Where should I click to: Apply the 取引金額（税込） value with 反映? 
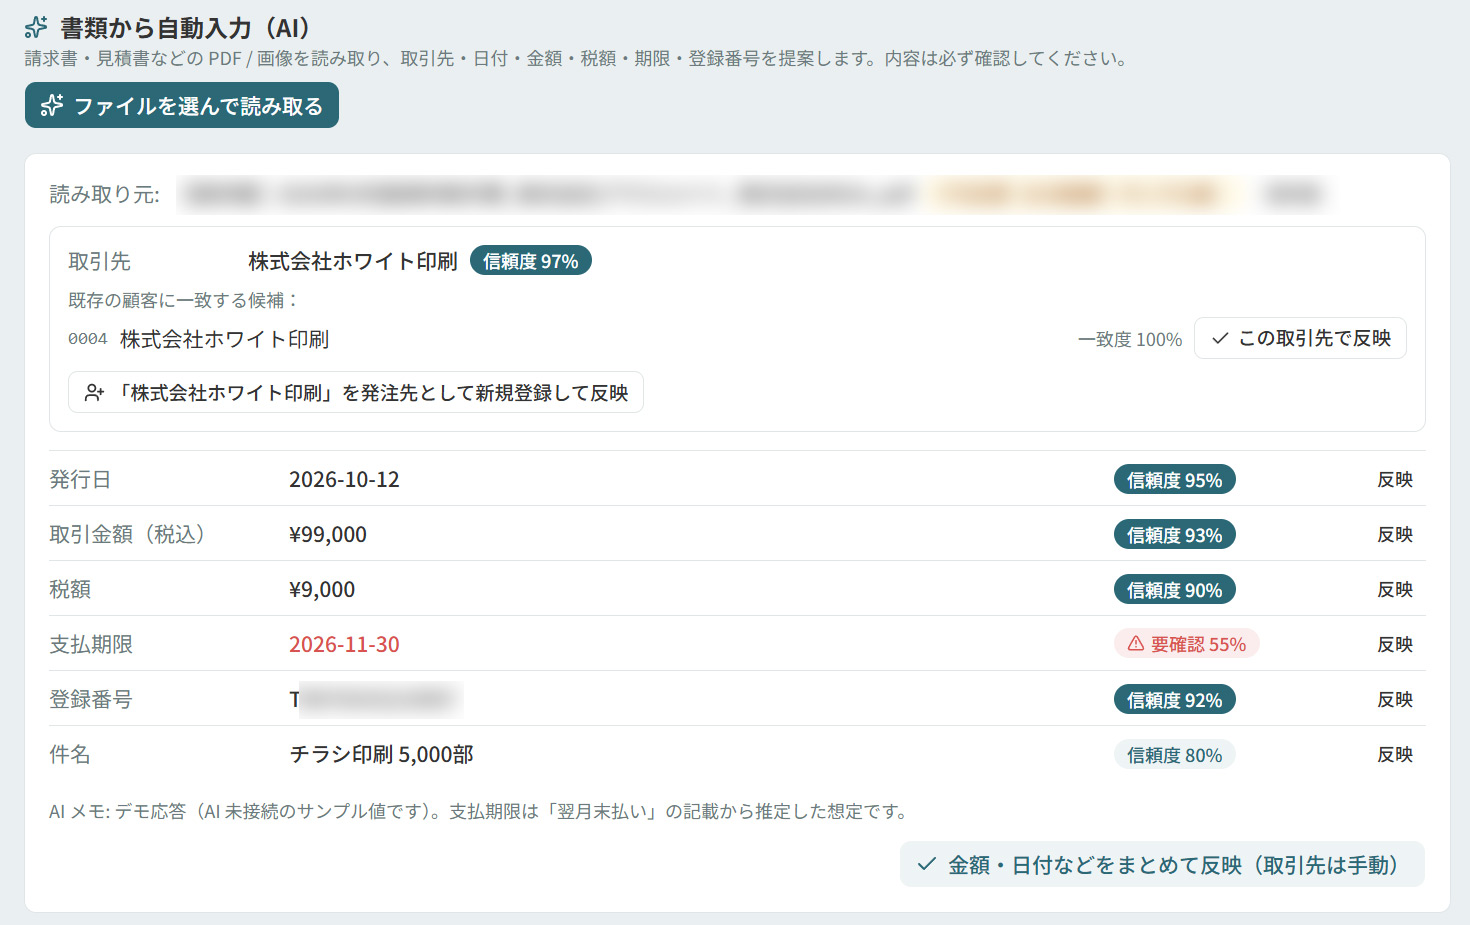(x=1394, y=535)
